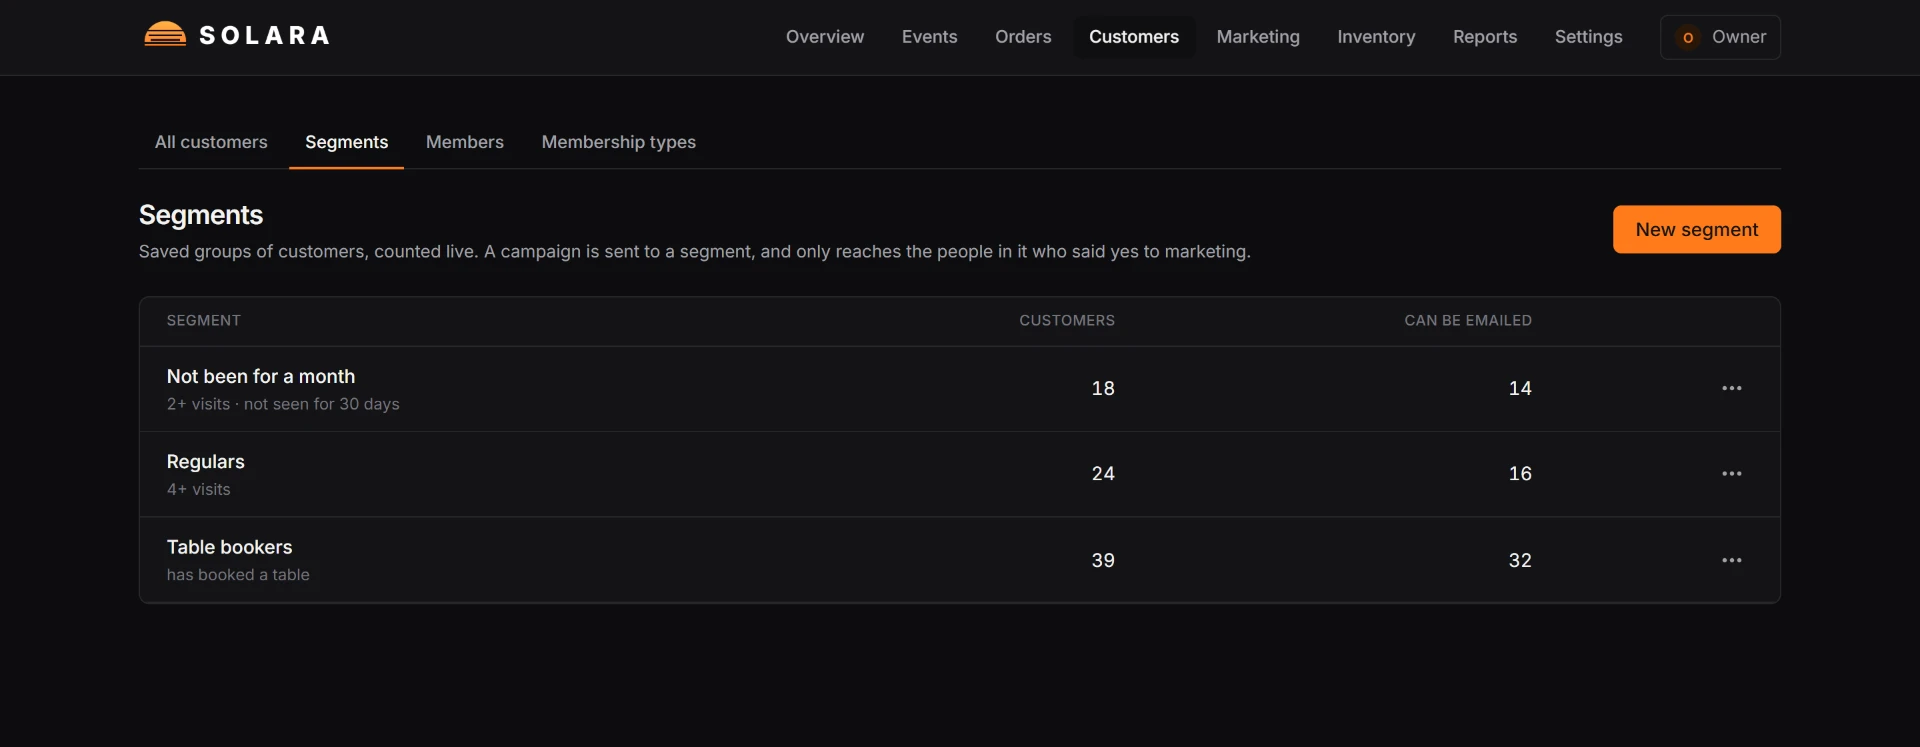Go to Settings
Screen dimensions: 1920x747
click(x=1588, y=37)
